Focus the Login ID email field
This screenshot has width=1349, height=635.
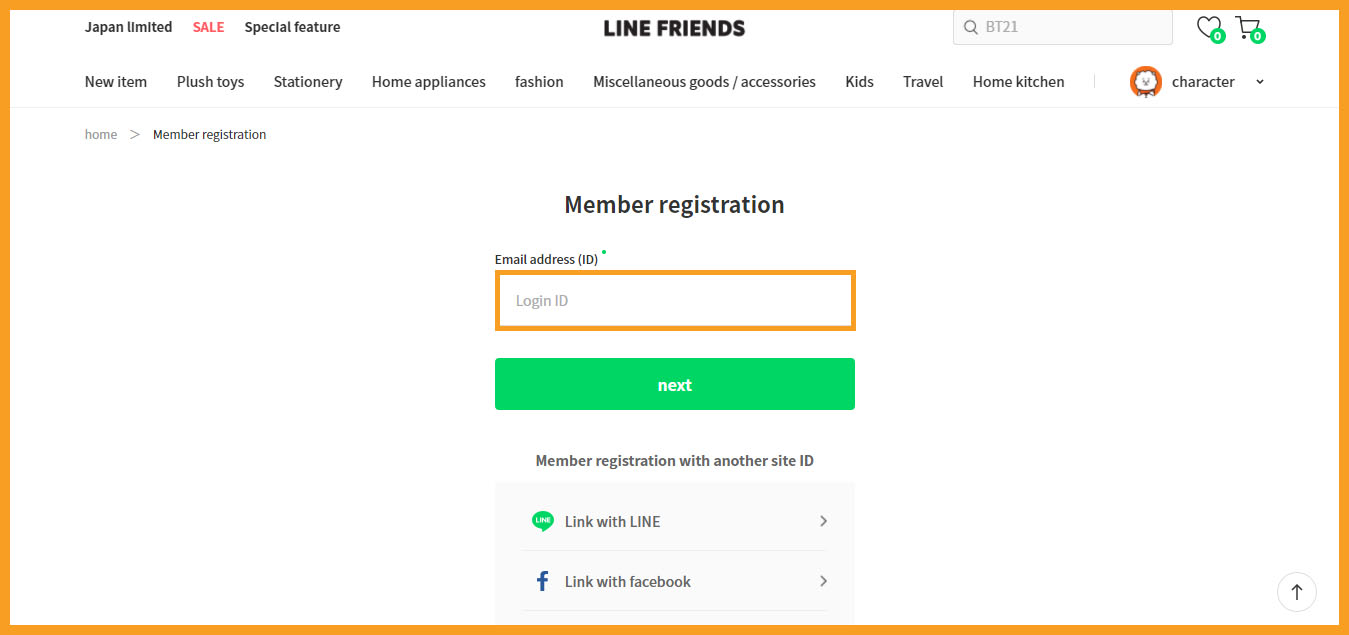click(x=675, y=300)
